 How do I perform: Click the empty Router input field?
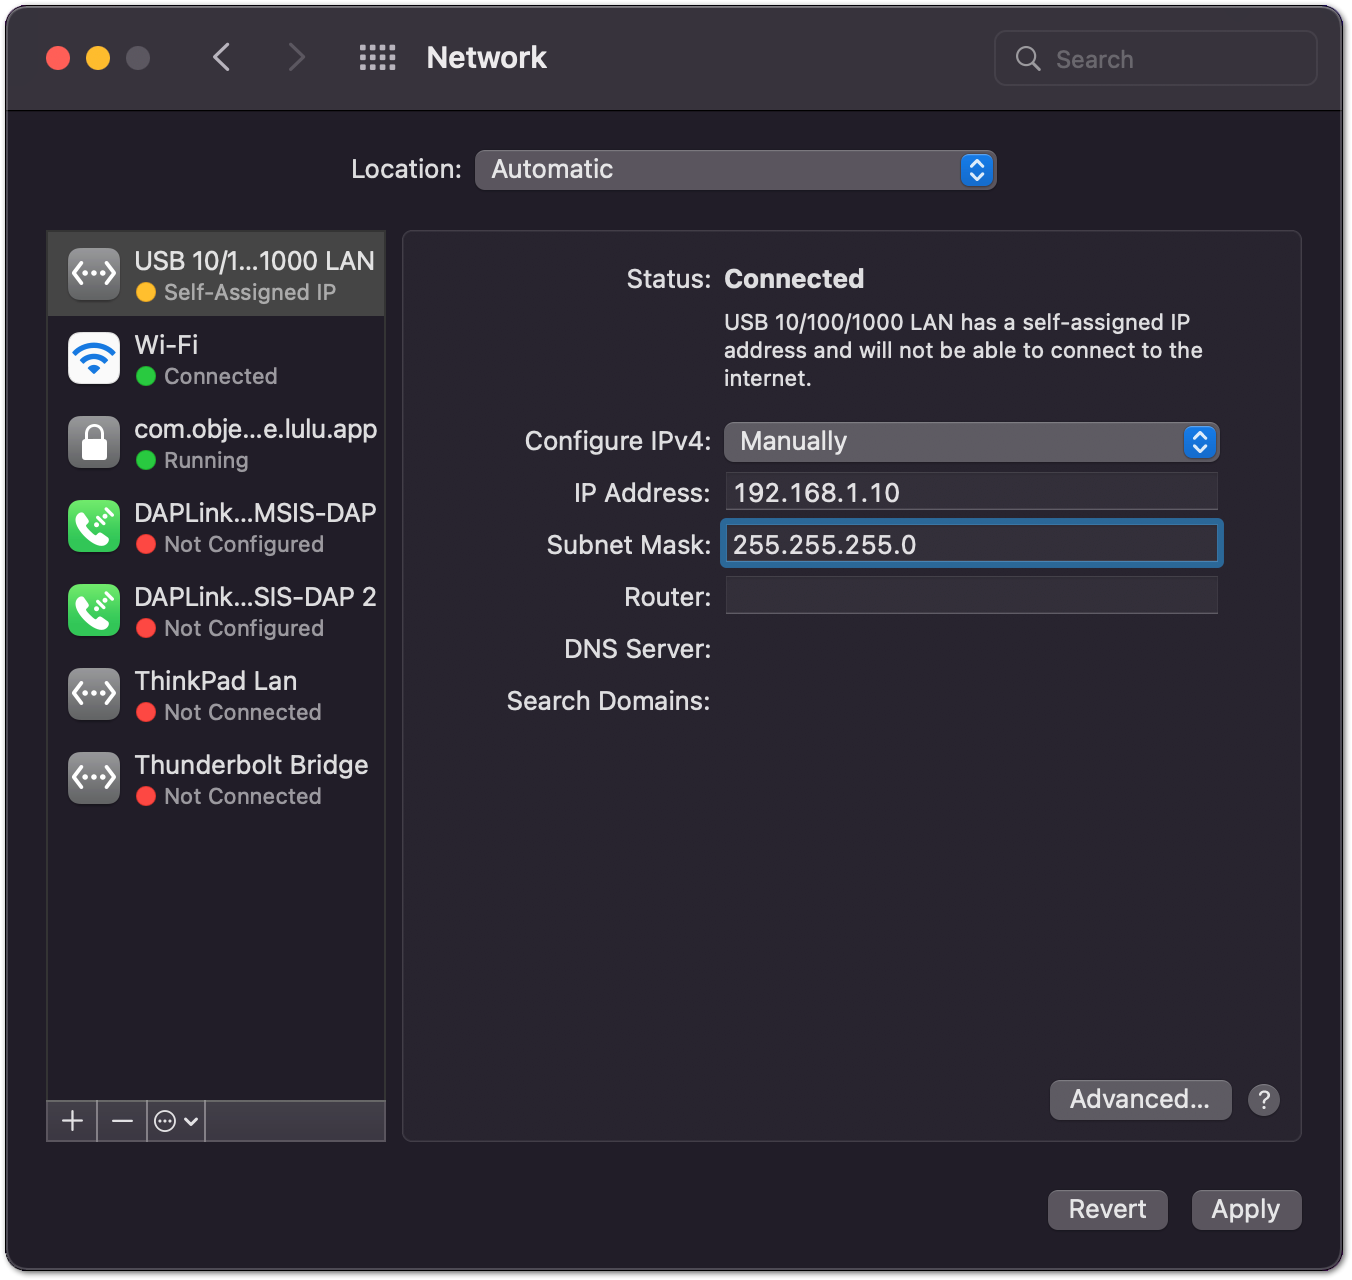(970, 596)
